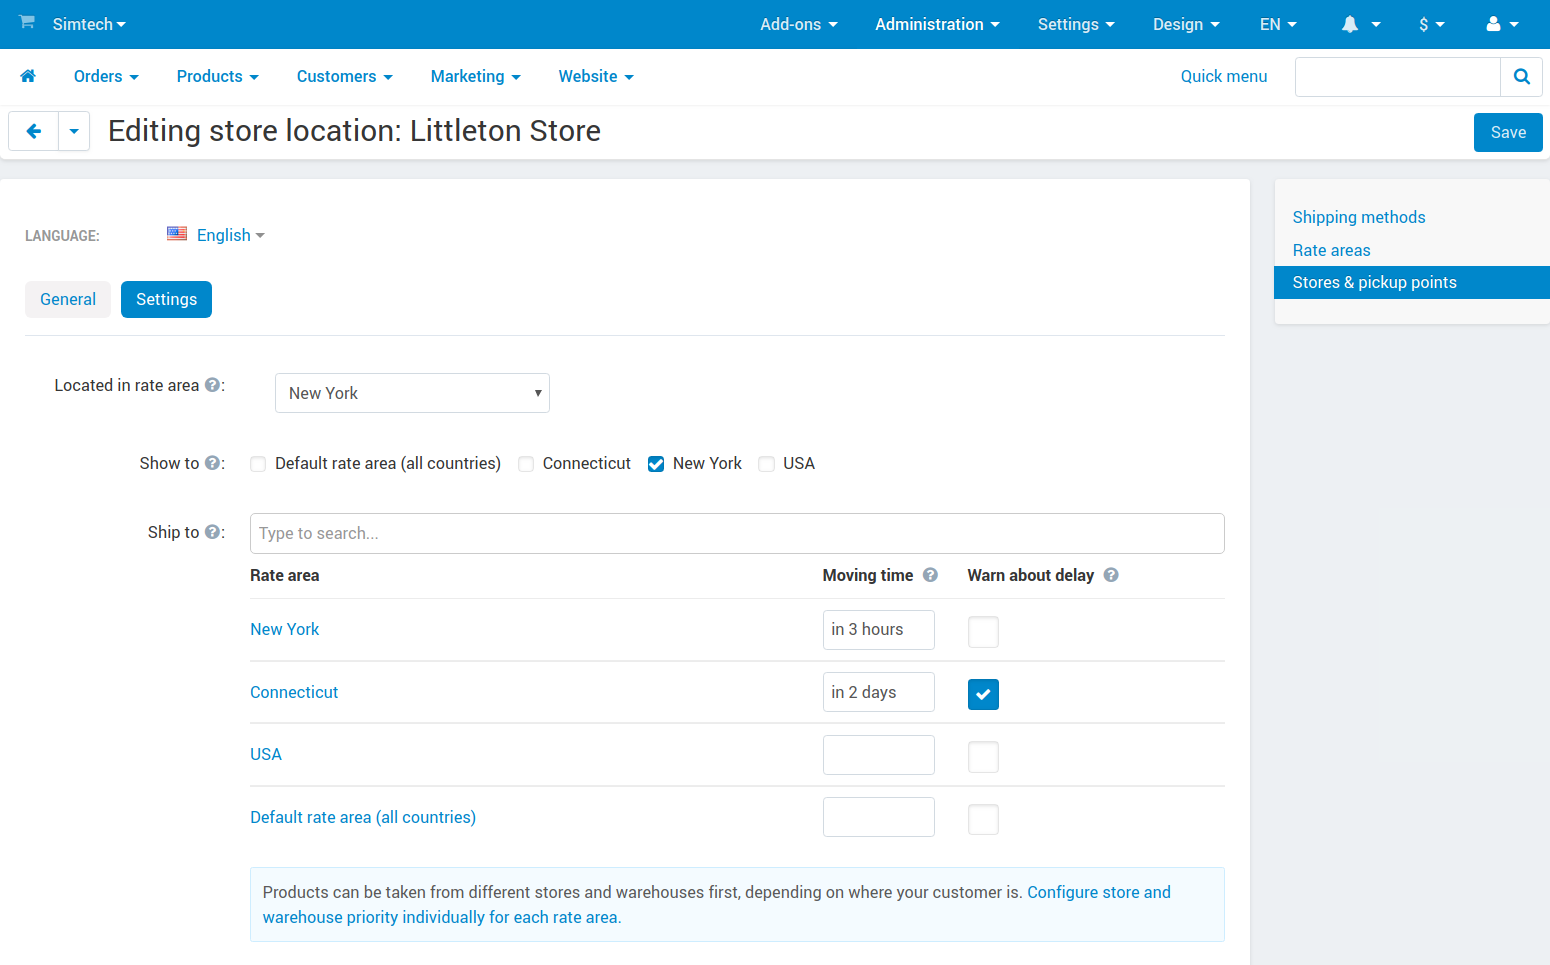Click the search magnifier button
The image size is (1550, 965).
[x=1521, y=77]
